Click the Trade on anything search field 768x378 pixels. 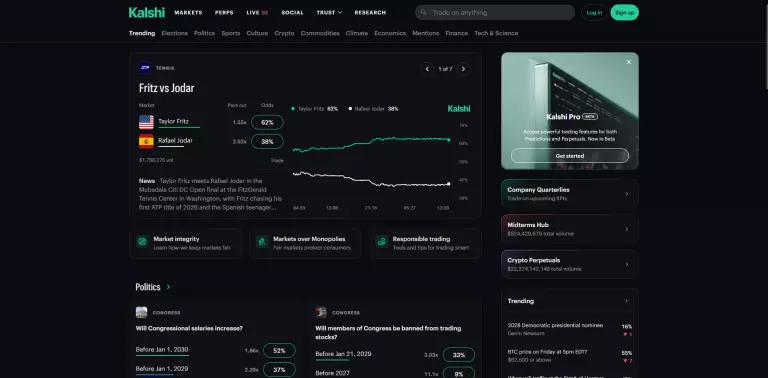(x=495, y=13)
